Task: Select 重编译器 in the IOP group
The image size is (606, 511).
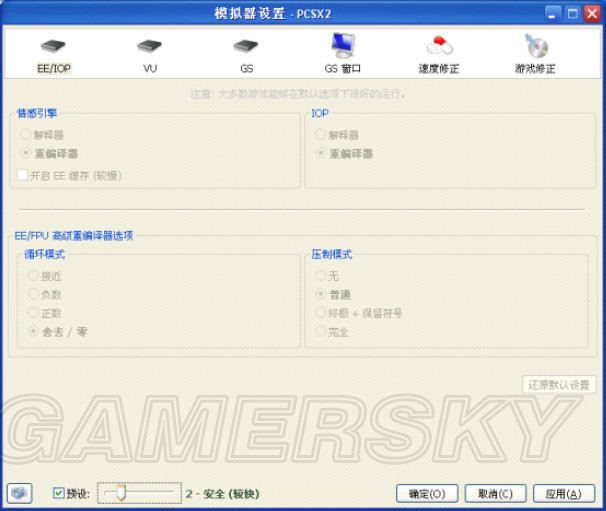Action: (x=344, y=153)
